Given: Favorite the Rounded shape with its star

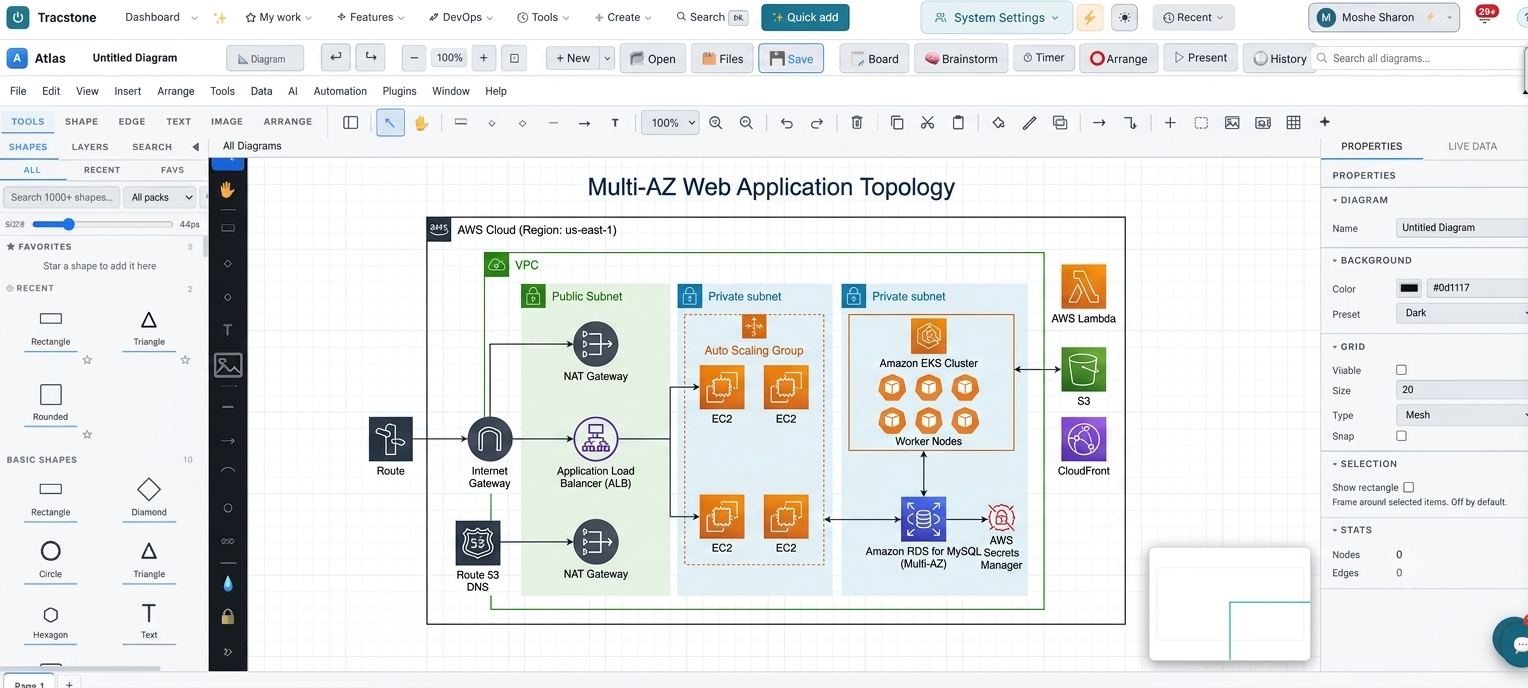Looking at the screenshot, I should click(x=87, y=434).
